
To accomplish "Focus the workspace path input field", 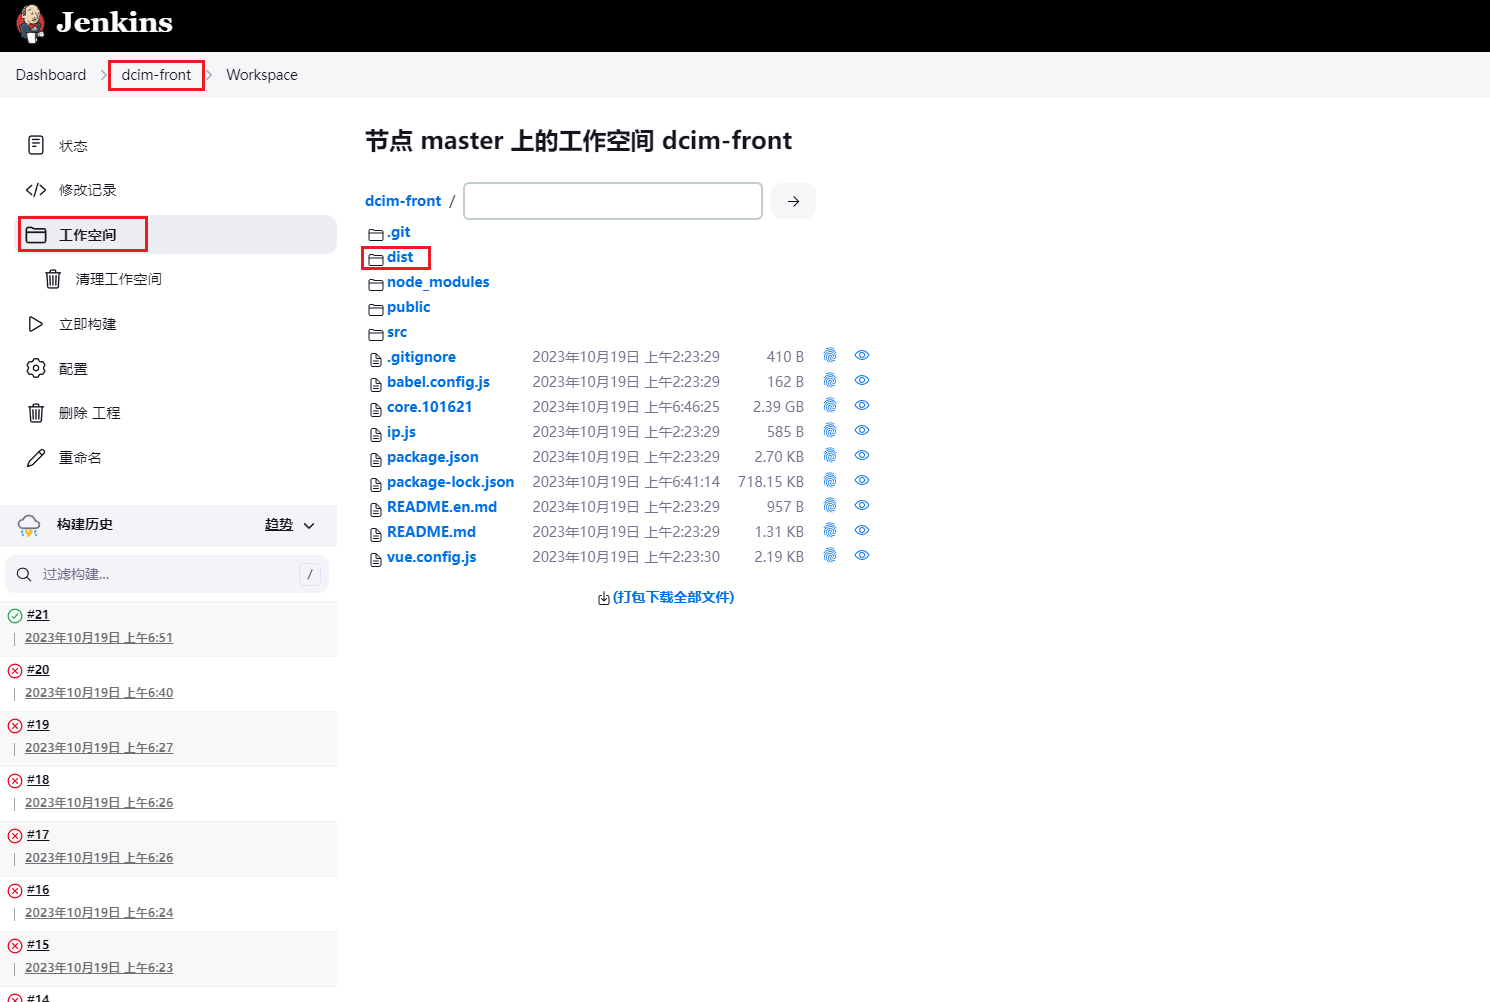I will (x=613, y=201).
